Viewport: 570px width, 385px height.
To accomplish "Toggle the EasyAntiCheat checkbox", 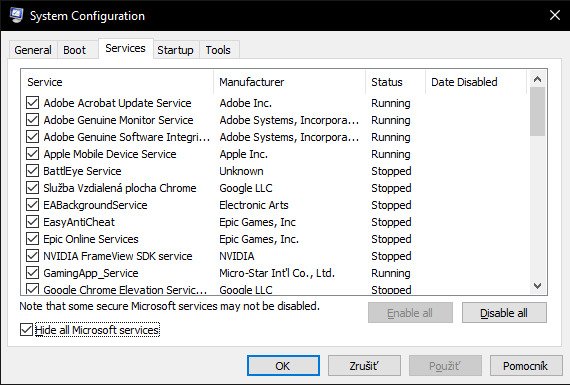I will coord(32,222).
